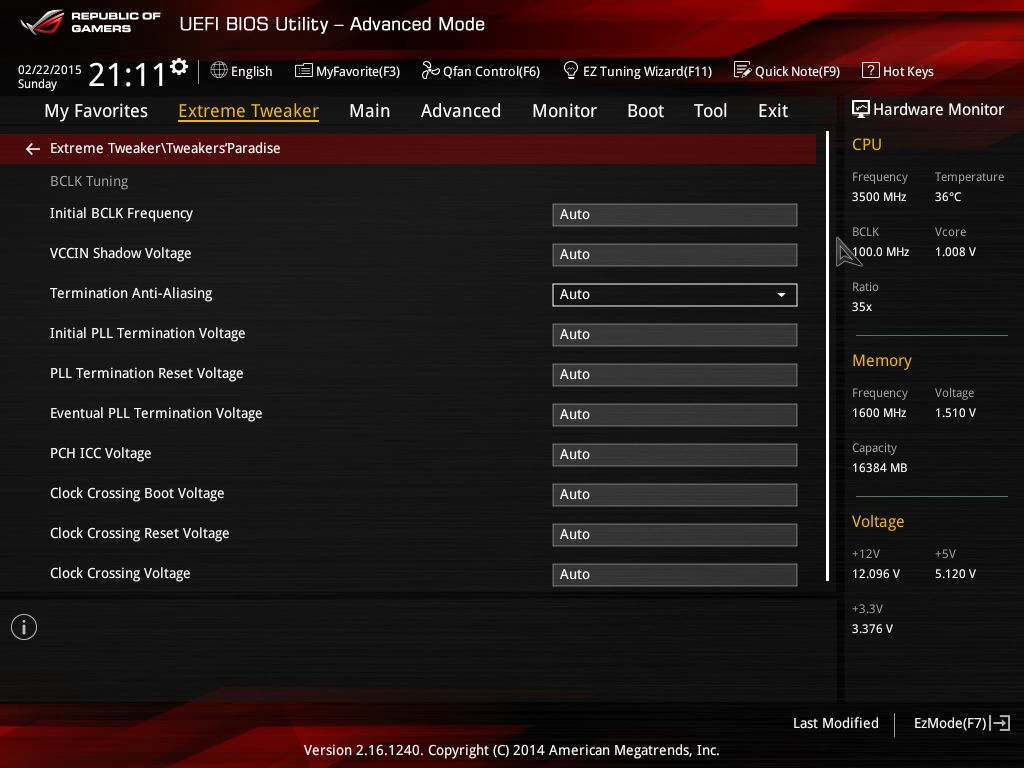The width and height of the screenshot is (1024, 768).
Task: Select the Clock Crossing Voltage field
Action: click(674, 575)
